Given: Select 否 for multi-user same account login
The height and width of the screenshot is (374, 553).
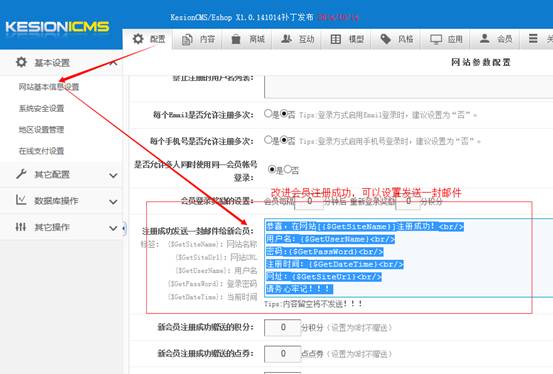Looking at the screenshot, I should (x=287, y=169).
